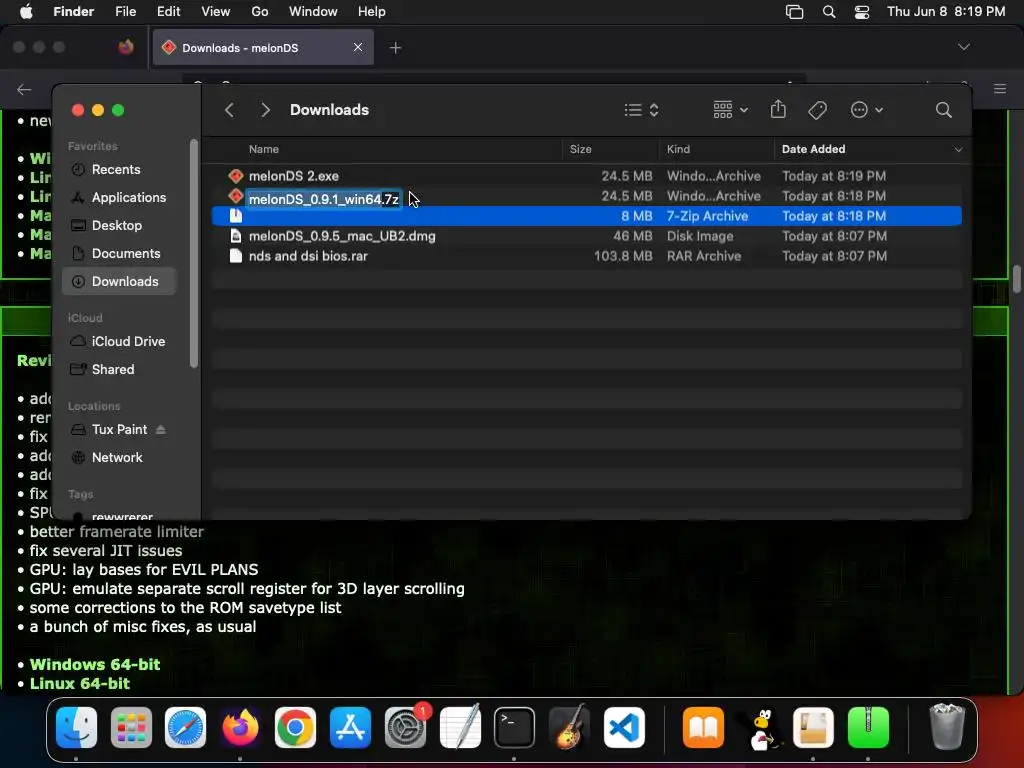The width and height of the screenshot is (1024, 768).
Task: Open the Window menu
Action: (x=313, y=12)
